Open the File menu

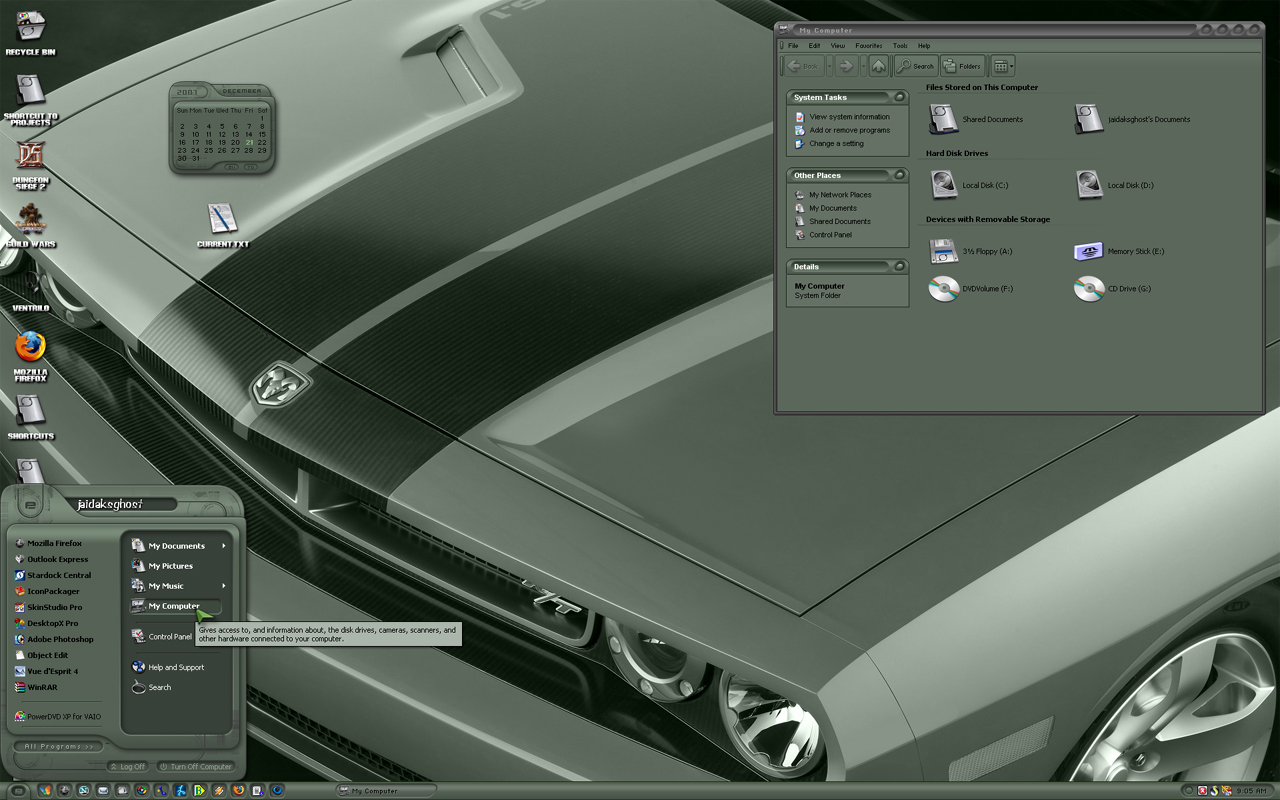point(793,45)
